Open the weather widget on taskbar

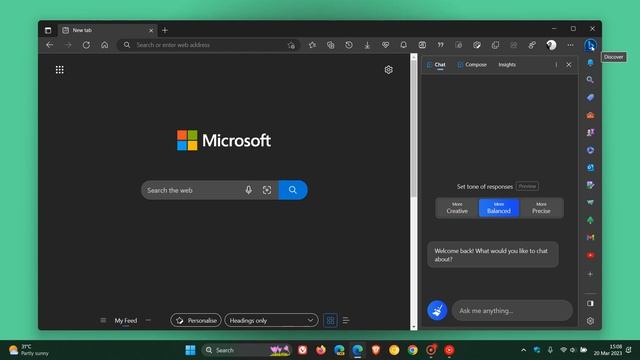[x=29, y=350]
